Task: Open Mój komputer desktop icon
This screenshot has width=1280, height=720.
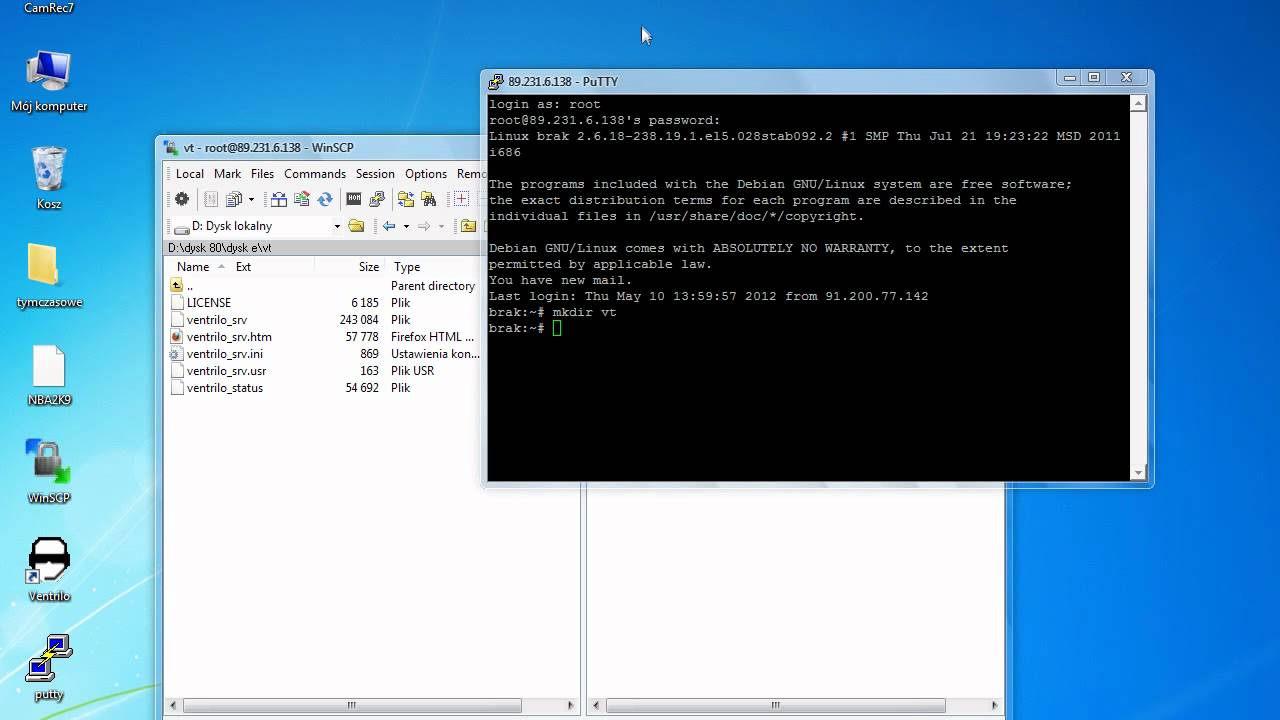Action: pyautogui.click(x=49, y=81)
